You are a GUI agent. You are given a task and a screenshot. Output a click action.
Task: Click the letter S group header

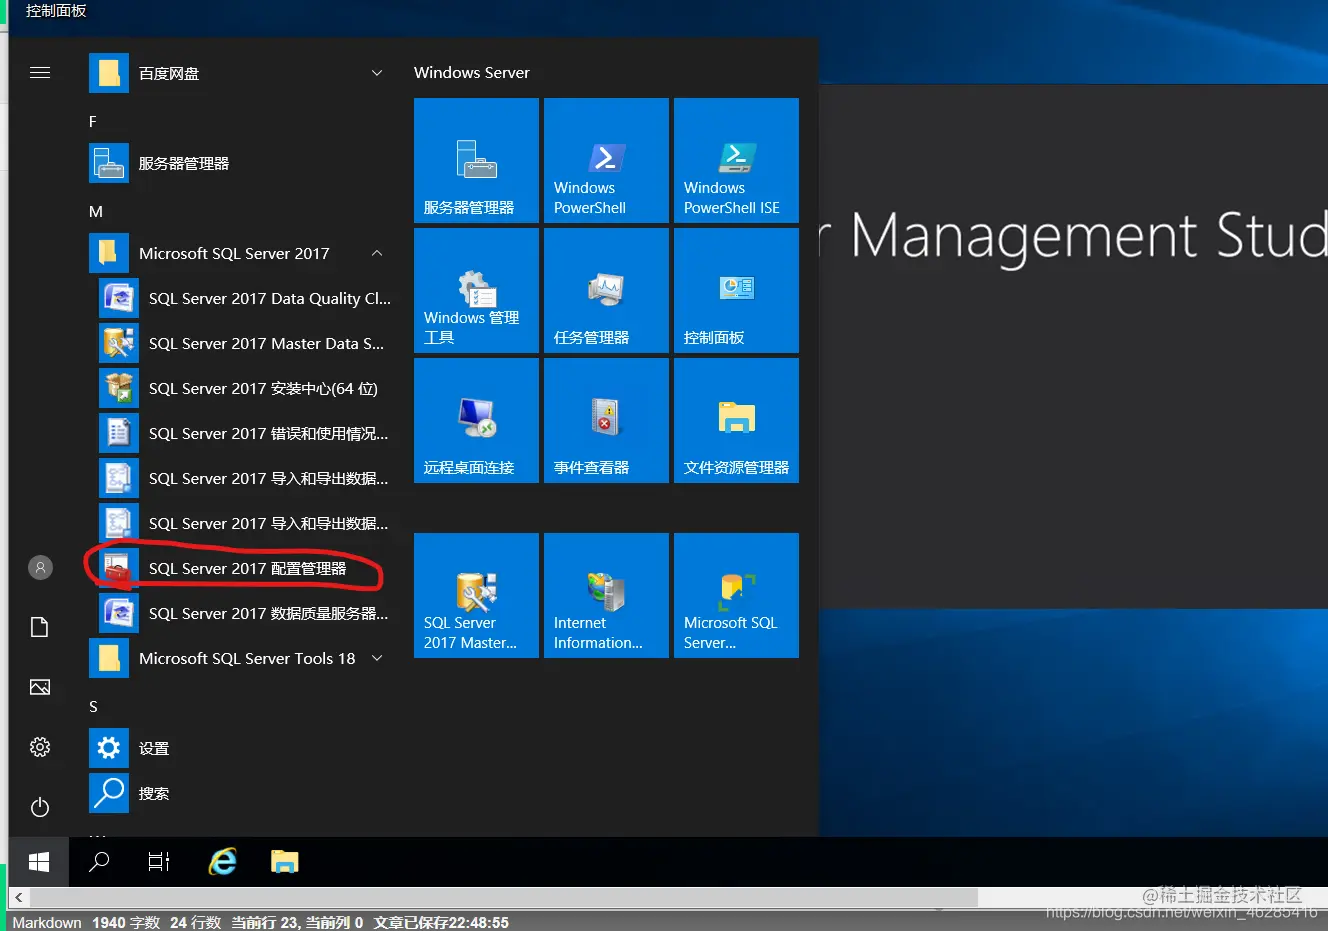tap(93, 706)
